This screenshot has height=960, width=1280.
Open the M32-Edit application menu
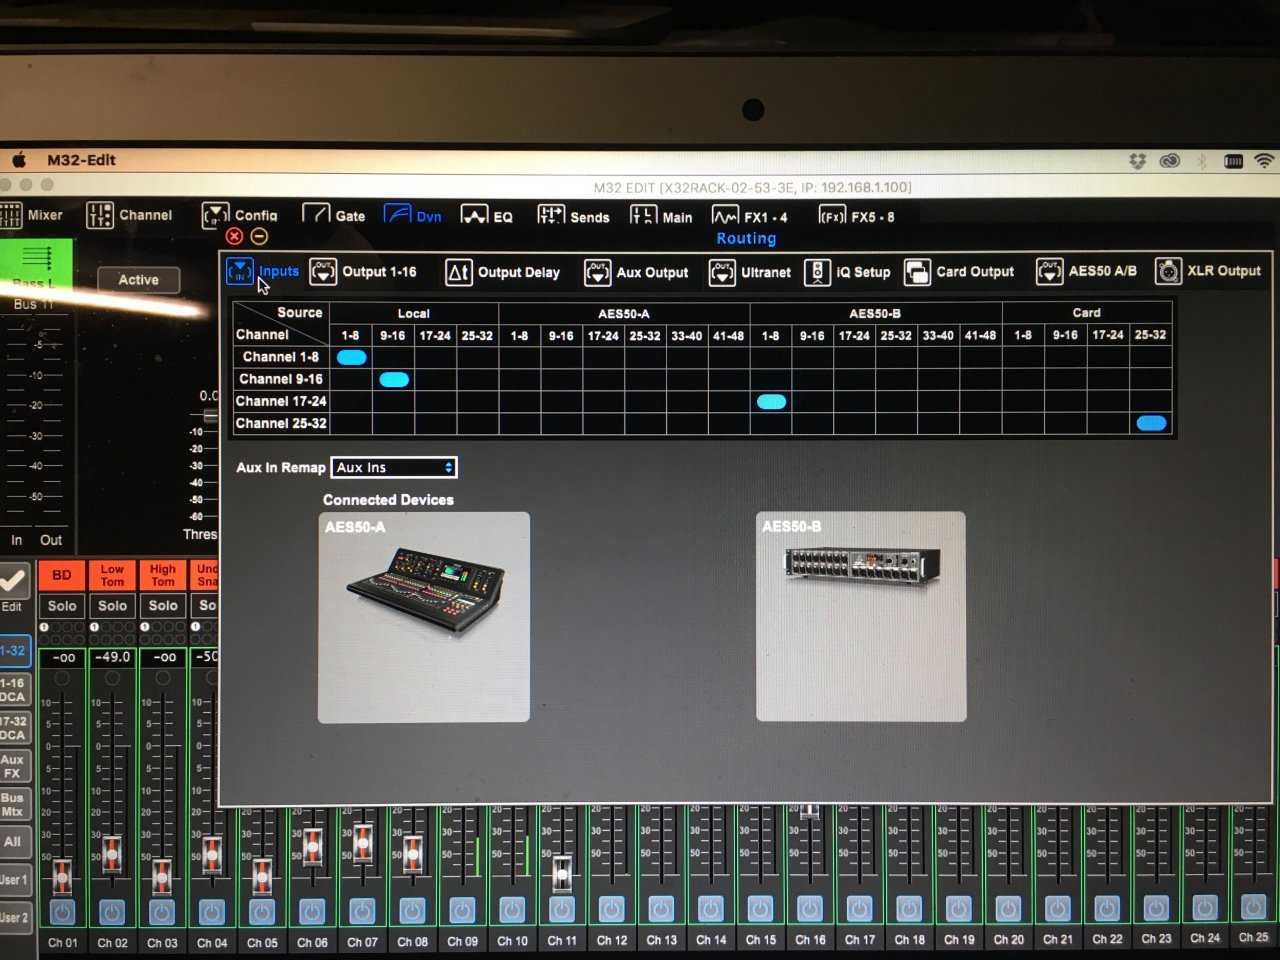[x=81, y=160]
